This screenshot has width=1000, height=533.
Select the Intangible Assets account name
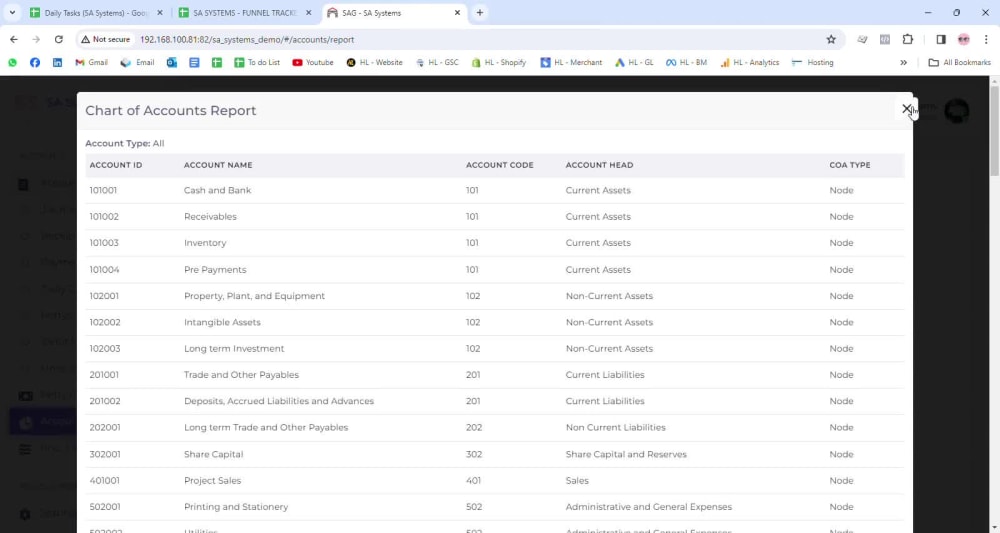click(x=222, y=322)
